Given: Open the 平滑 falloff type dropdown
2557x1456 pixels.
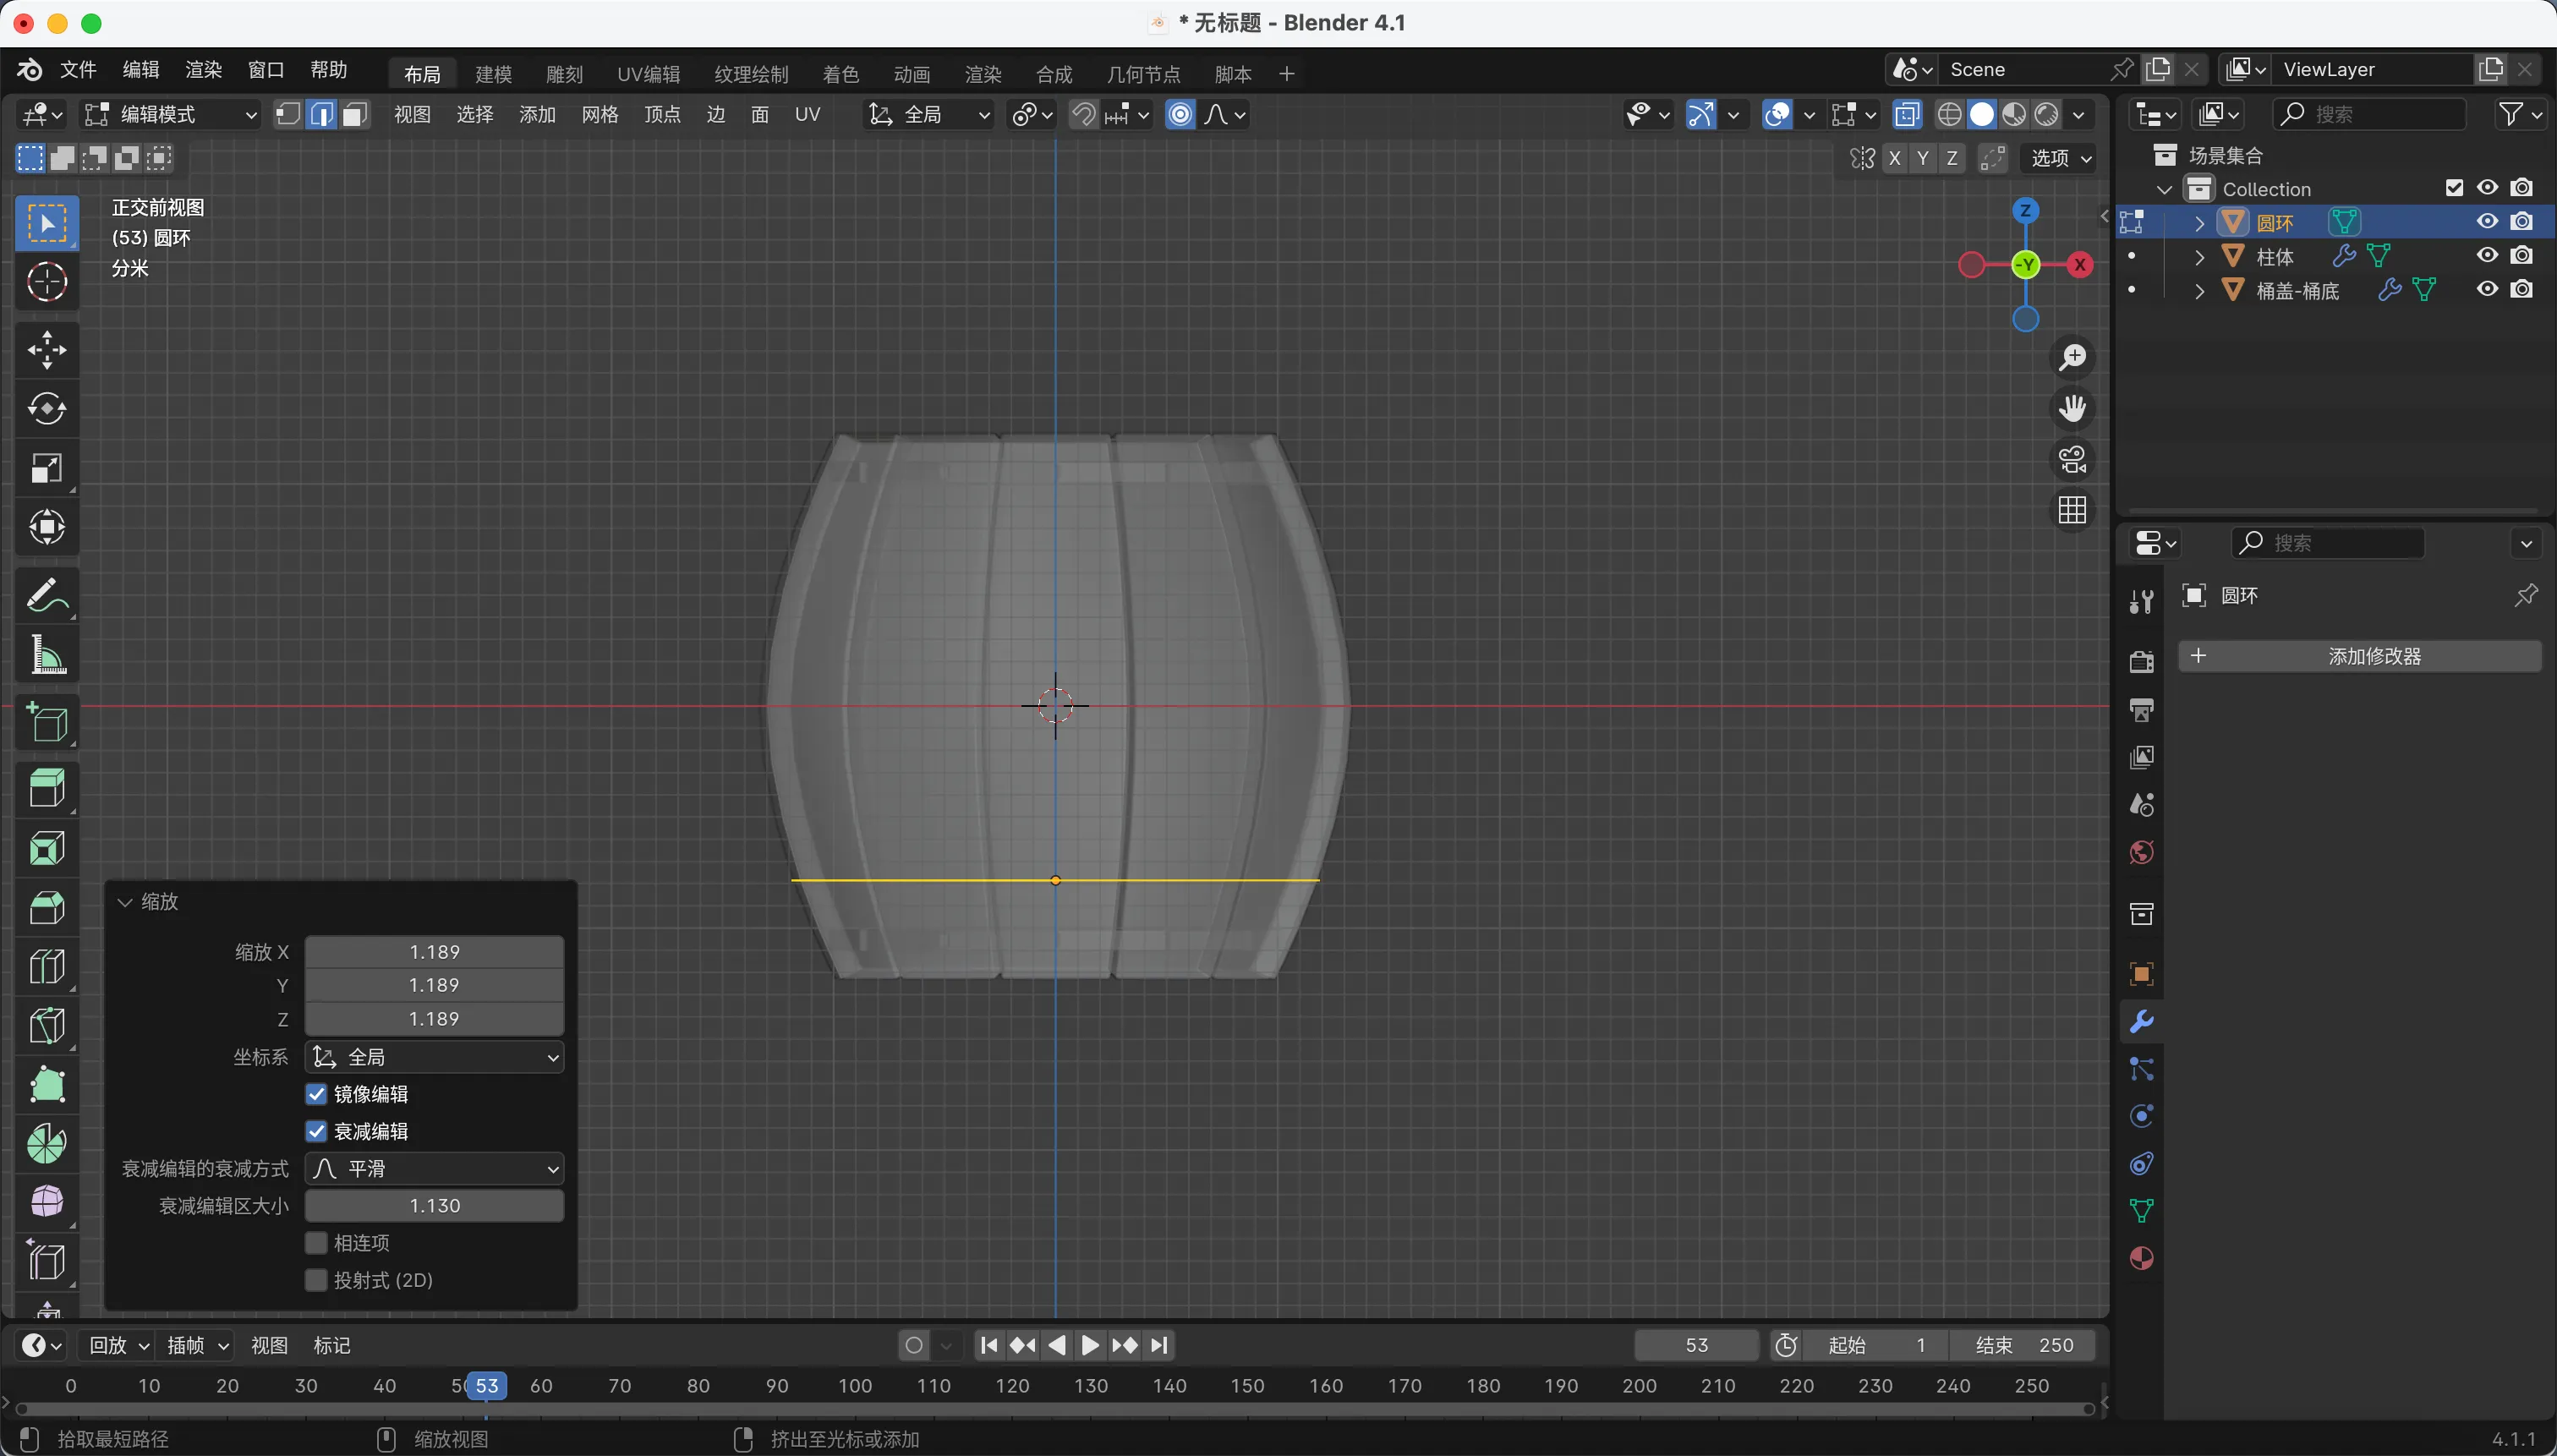Looking at the screenshot, I should coord(434,1169).
